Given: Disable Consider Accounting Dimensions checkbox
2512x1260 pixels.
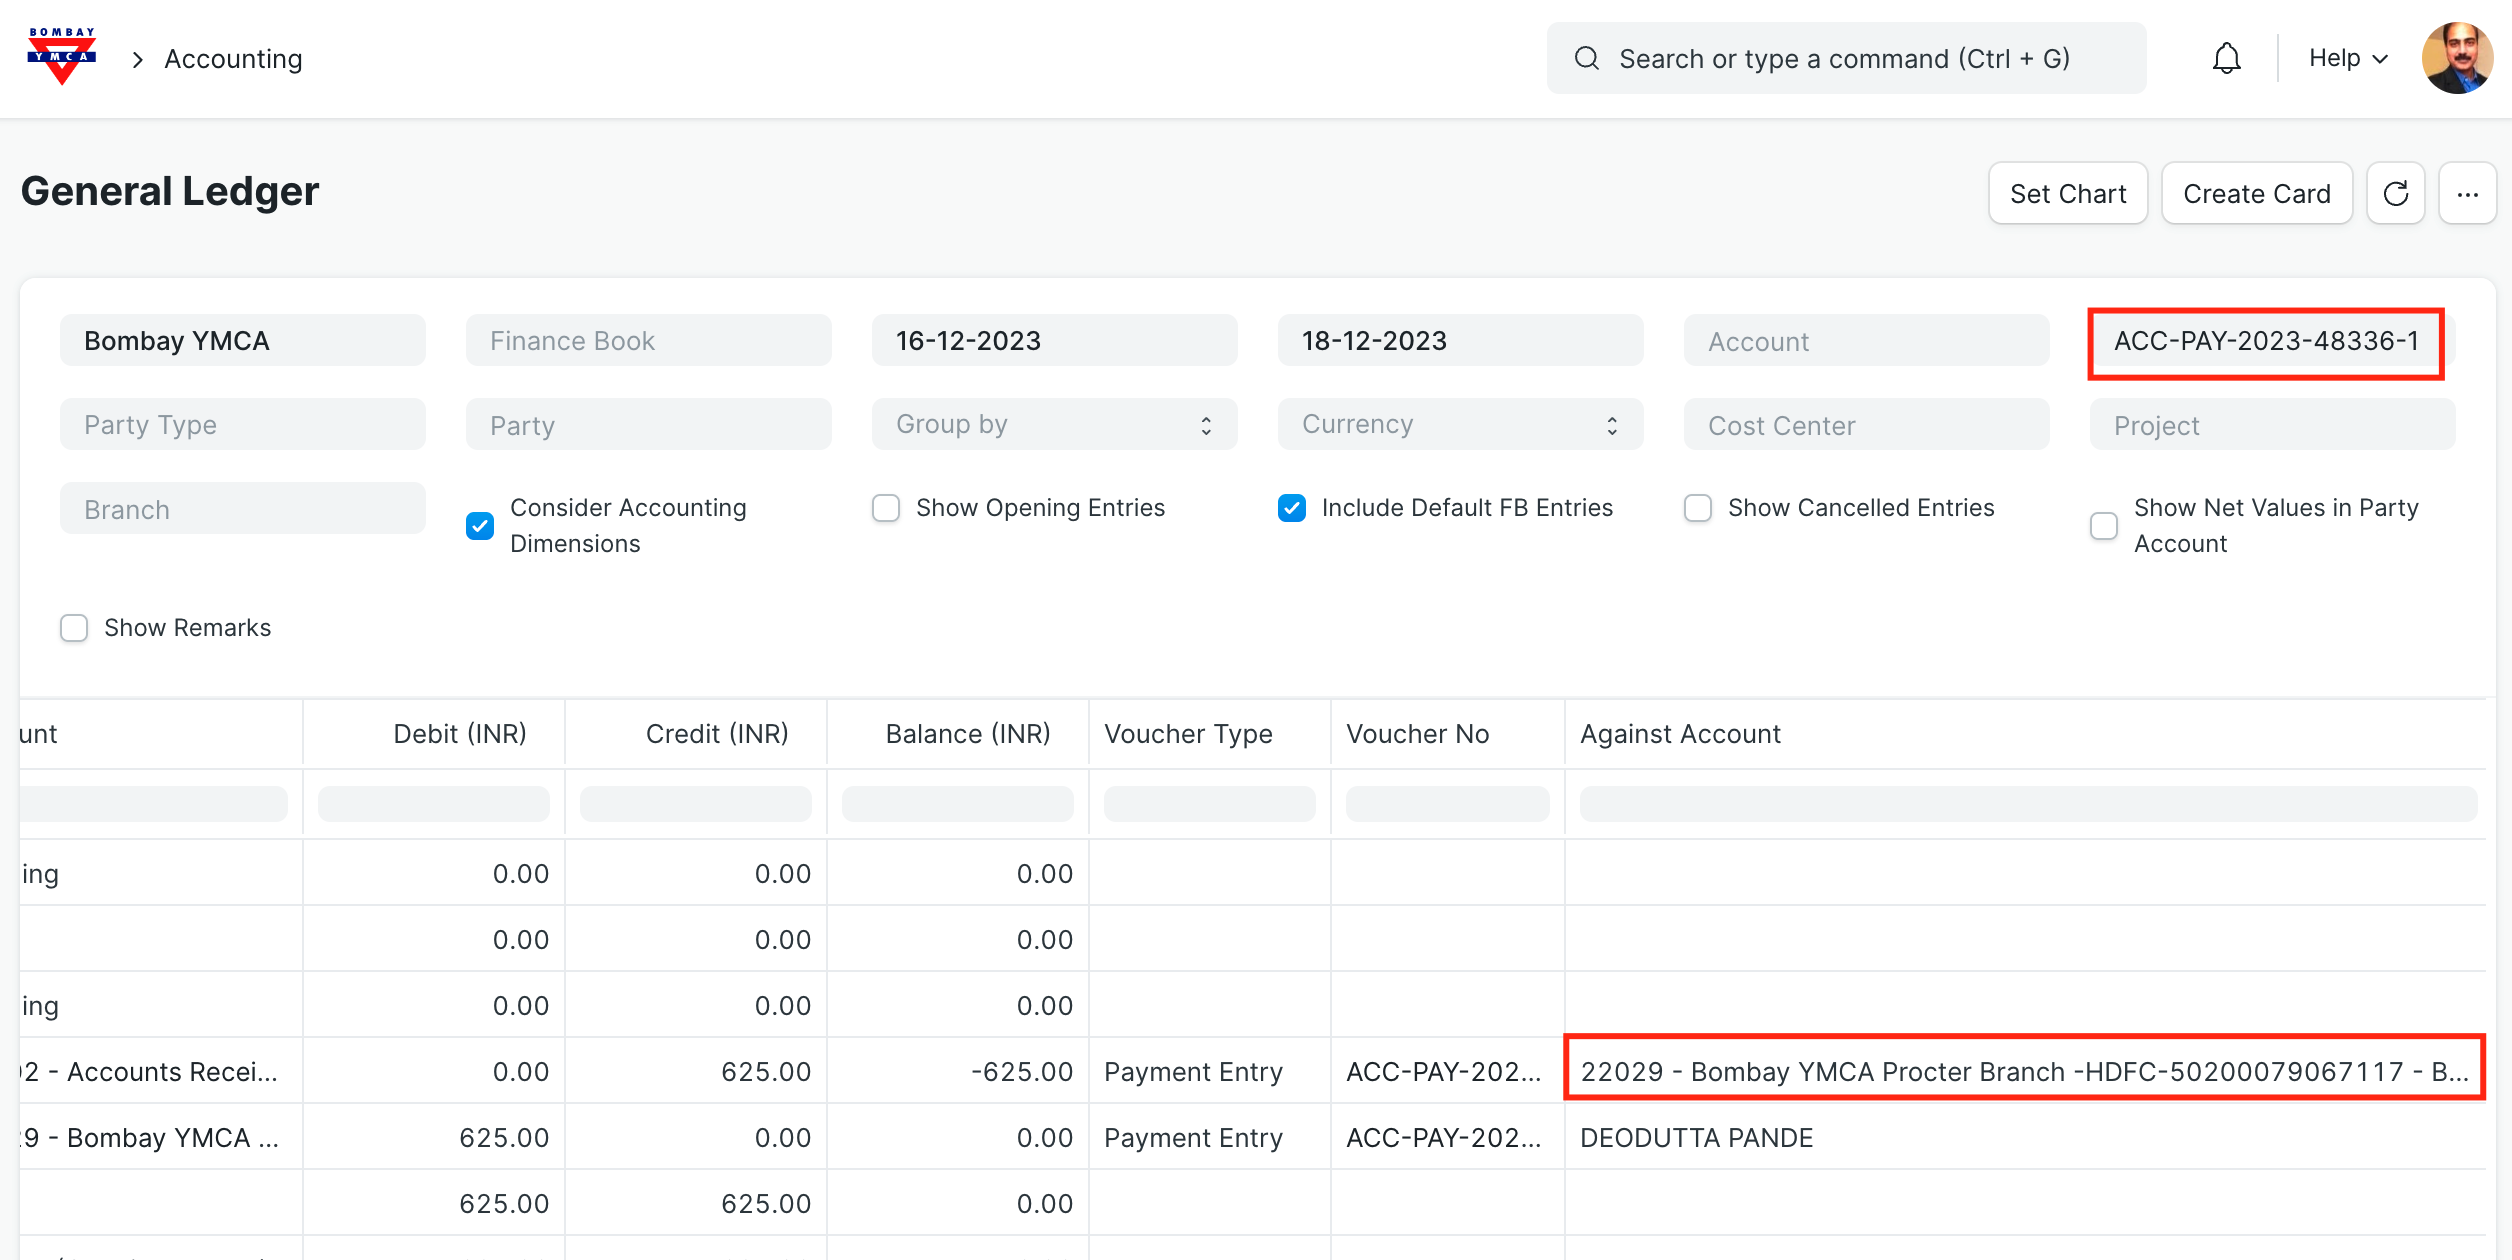Looking at the screenshot, I should 480,526.
